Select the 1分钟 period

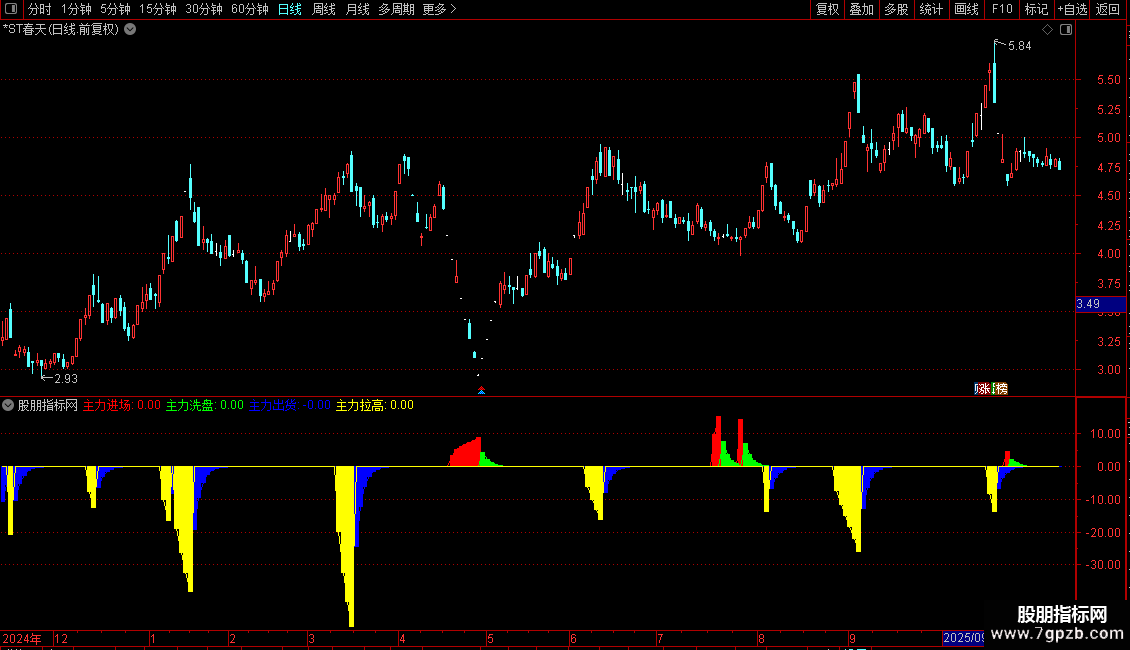tap(76, 9)
